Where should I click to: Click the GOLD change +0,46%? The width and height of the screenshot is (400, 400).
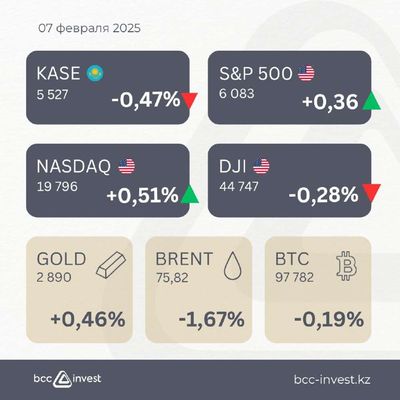(88, 319)
